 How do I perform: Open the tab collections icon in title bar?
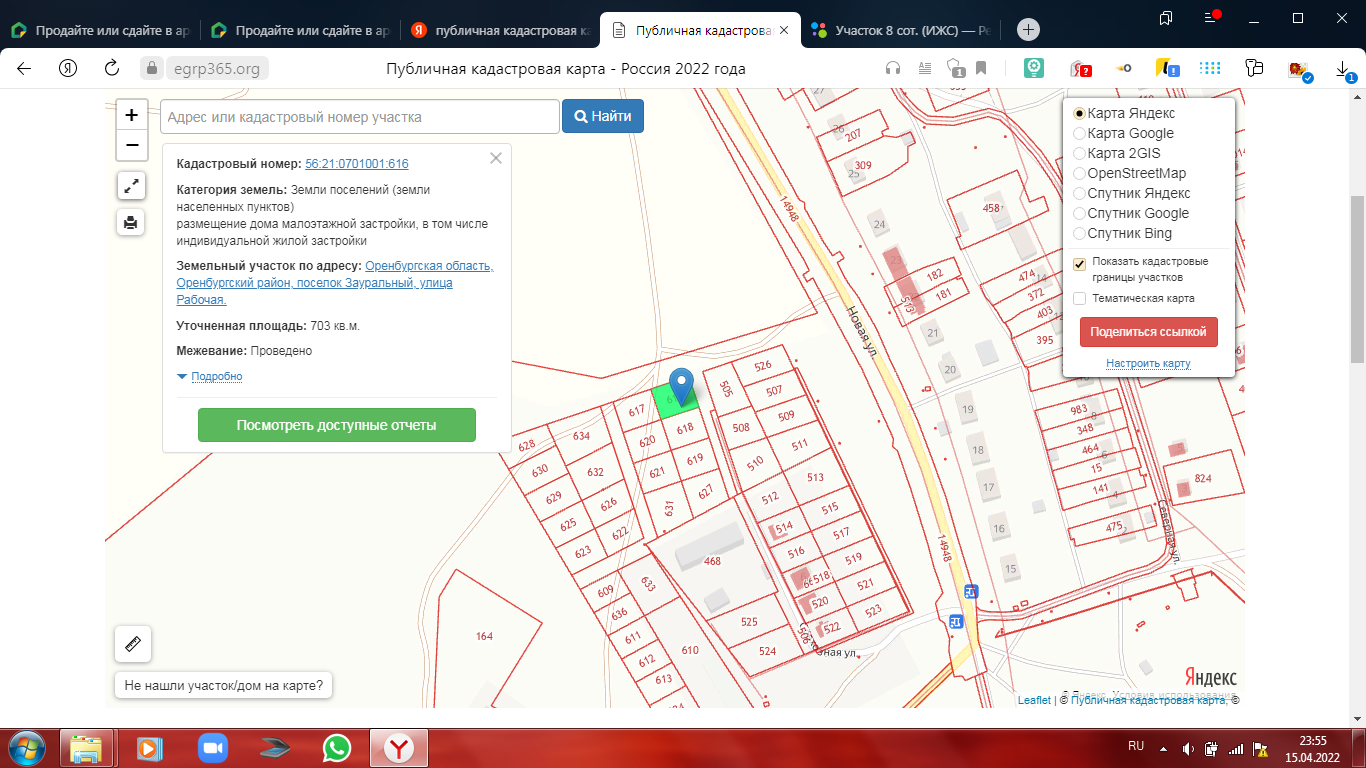pos(1166,18)
